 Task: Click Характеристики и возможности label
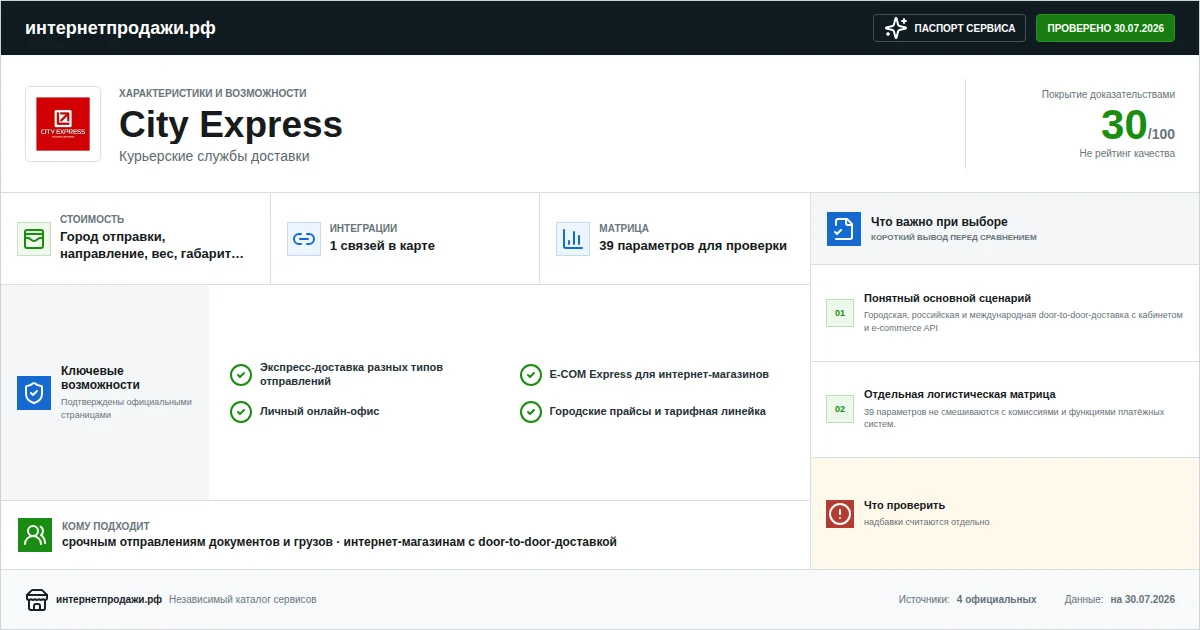(213, 93)
